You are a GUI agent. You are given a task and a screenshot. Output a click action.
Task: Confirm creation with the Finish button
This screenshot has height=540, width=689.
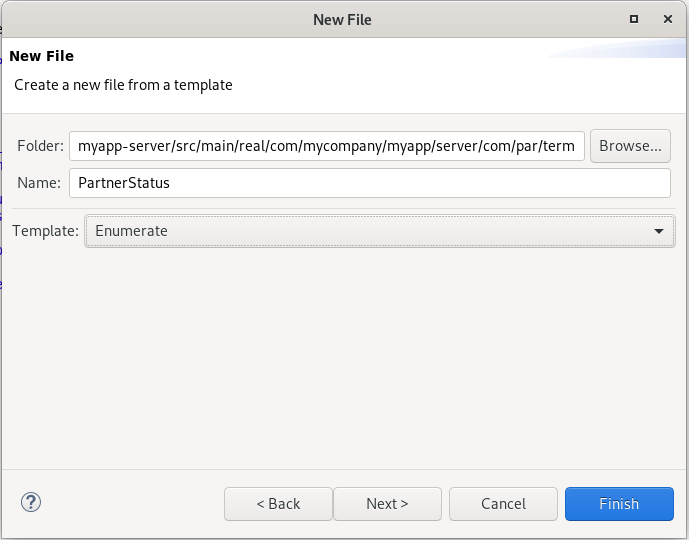tap(619, 504)
